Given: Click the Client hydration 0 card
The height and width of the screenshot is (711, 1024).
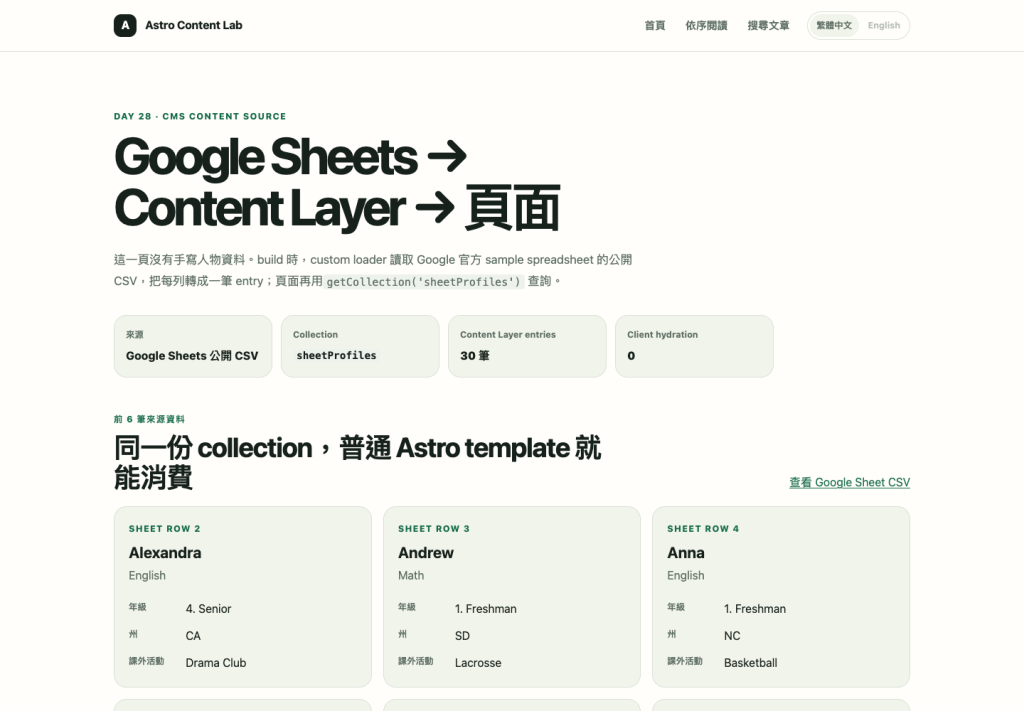Looking at the screenshot, I should tap(694, 346).
